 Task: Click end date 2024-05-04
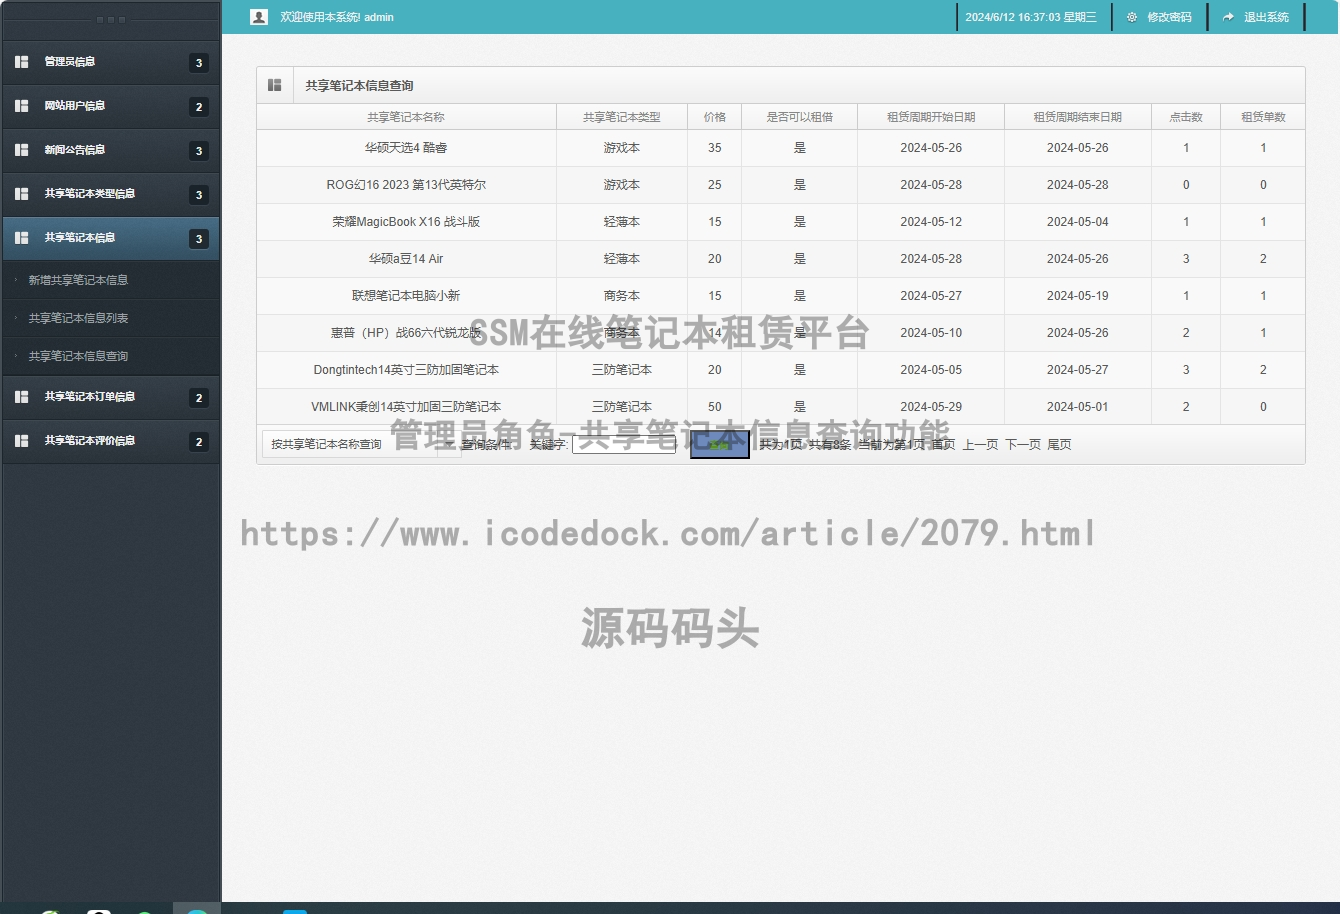[x=1078, y=222]
